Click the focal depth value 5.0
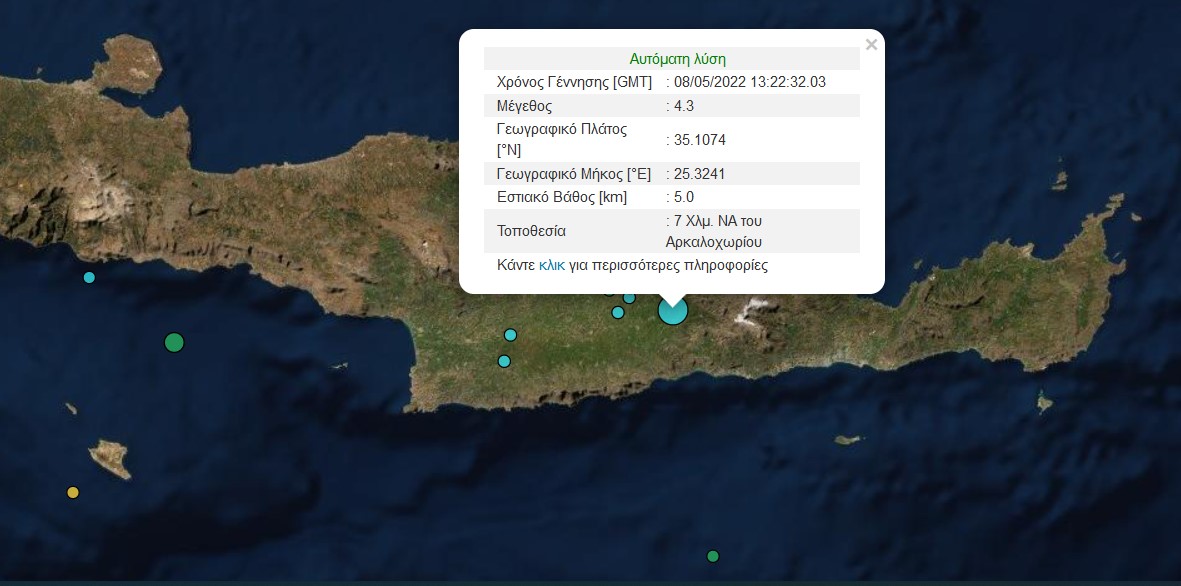The image size is (1181, 586). click(x=684, y=197)
